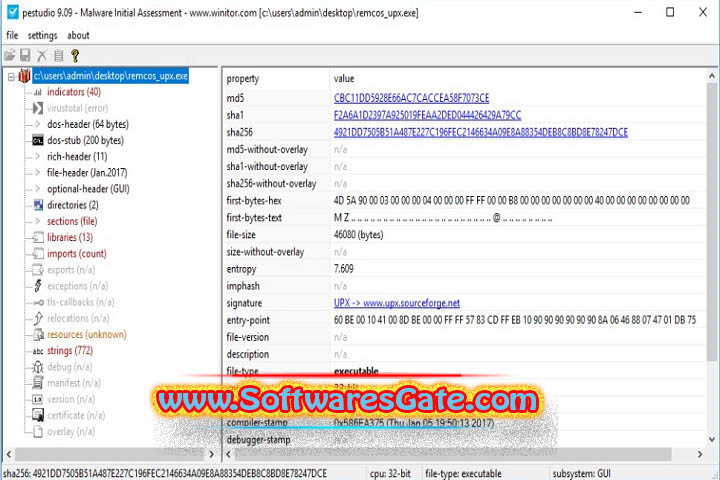Select the indicators (40) tree item
Image resolution: width=720 pixels, height=480 pixels.
[73, 92]
